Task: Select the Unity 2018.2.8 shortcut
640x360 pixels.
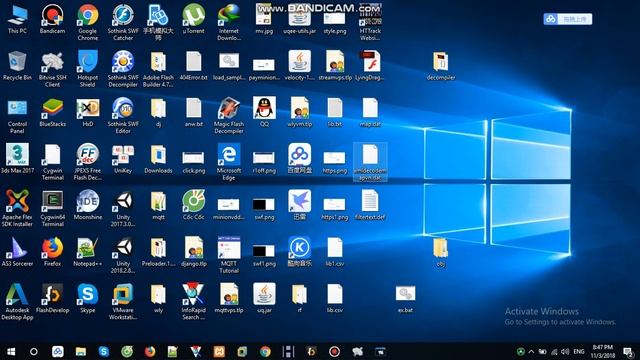Action: [123, 255]
